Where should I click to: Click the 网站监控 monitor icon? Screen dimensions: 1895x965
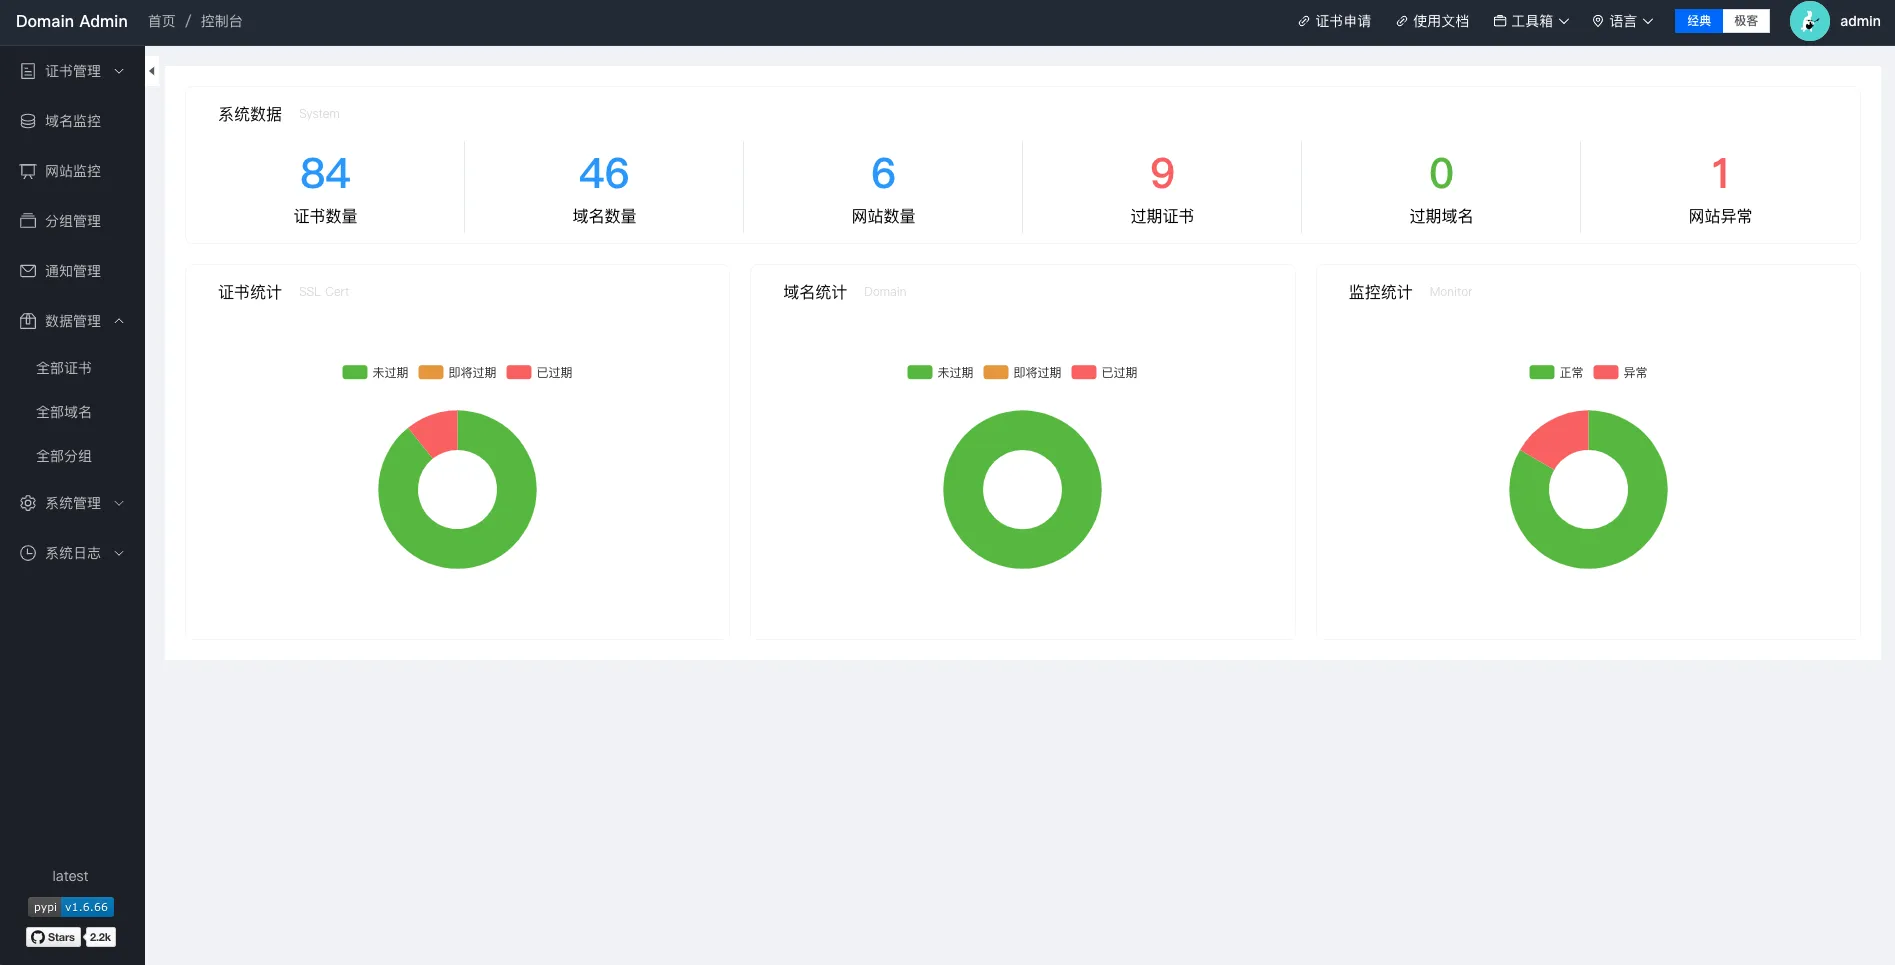click(x=28, y=171)
